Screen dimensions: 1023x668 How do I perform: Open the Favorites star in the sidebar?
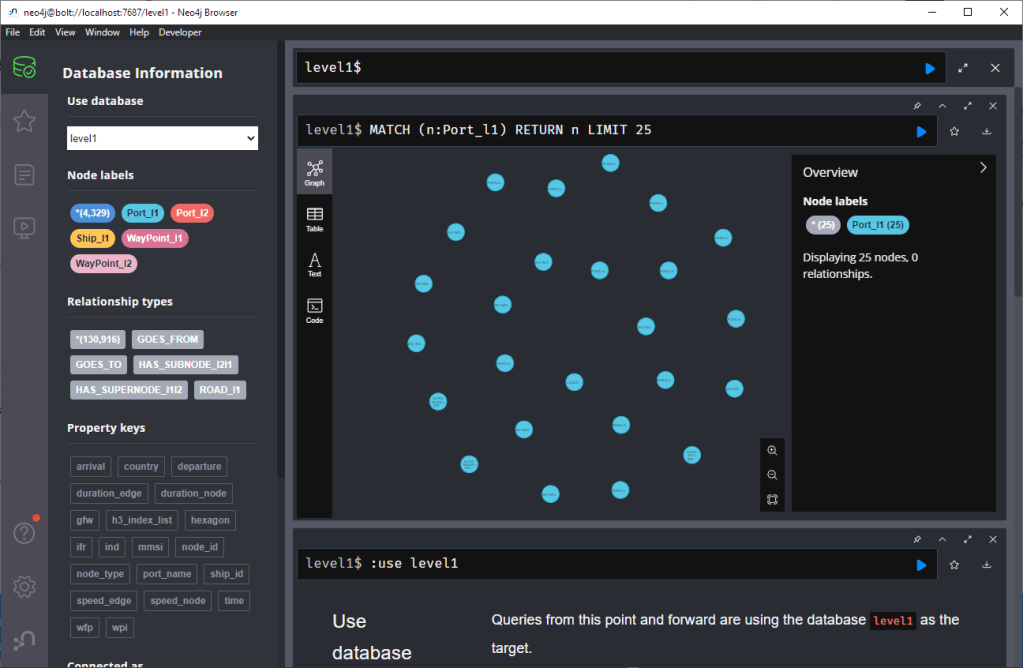(24, 121)
